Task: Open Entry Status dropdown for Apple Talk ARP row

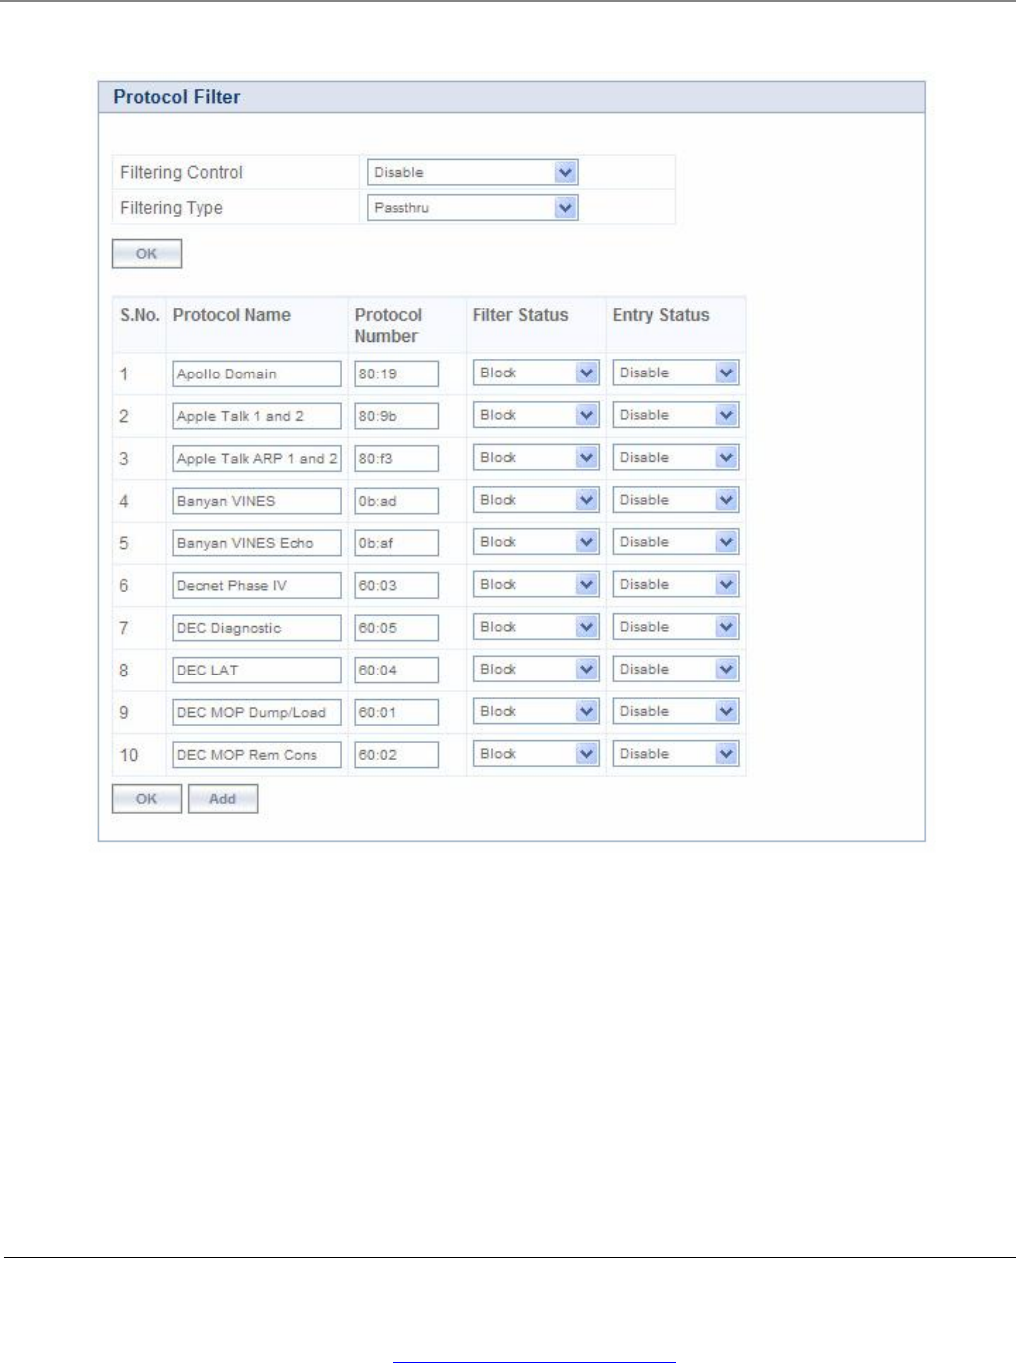Action: 676,458
